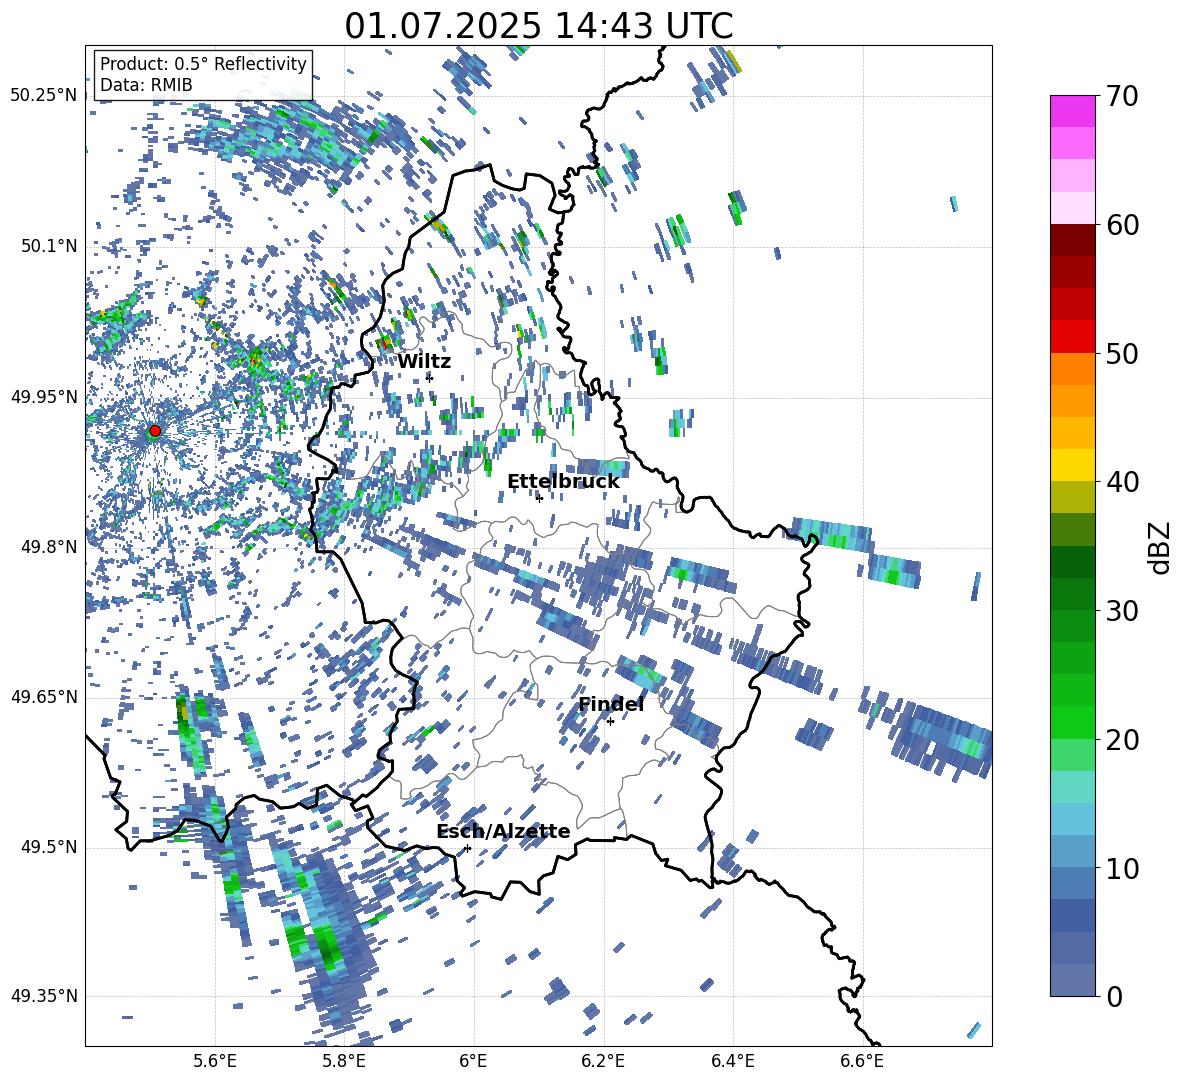Click the title timestamp 01.07.2025 14:43 UTC
Screen dimensions: 1184x1081
click(538, 26)
